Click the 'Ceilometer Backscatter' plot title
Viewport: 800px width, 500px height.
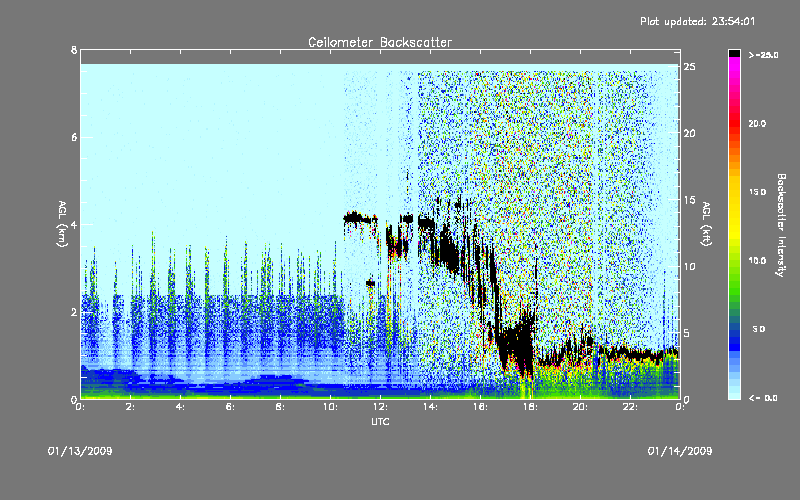click(x=380, y=42)
